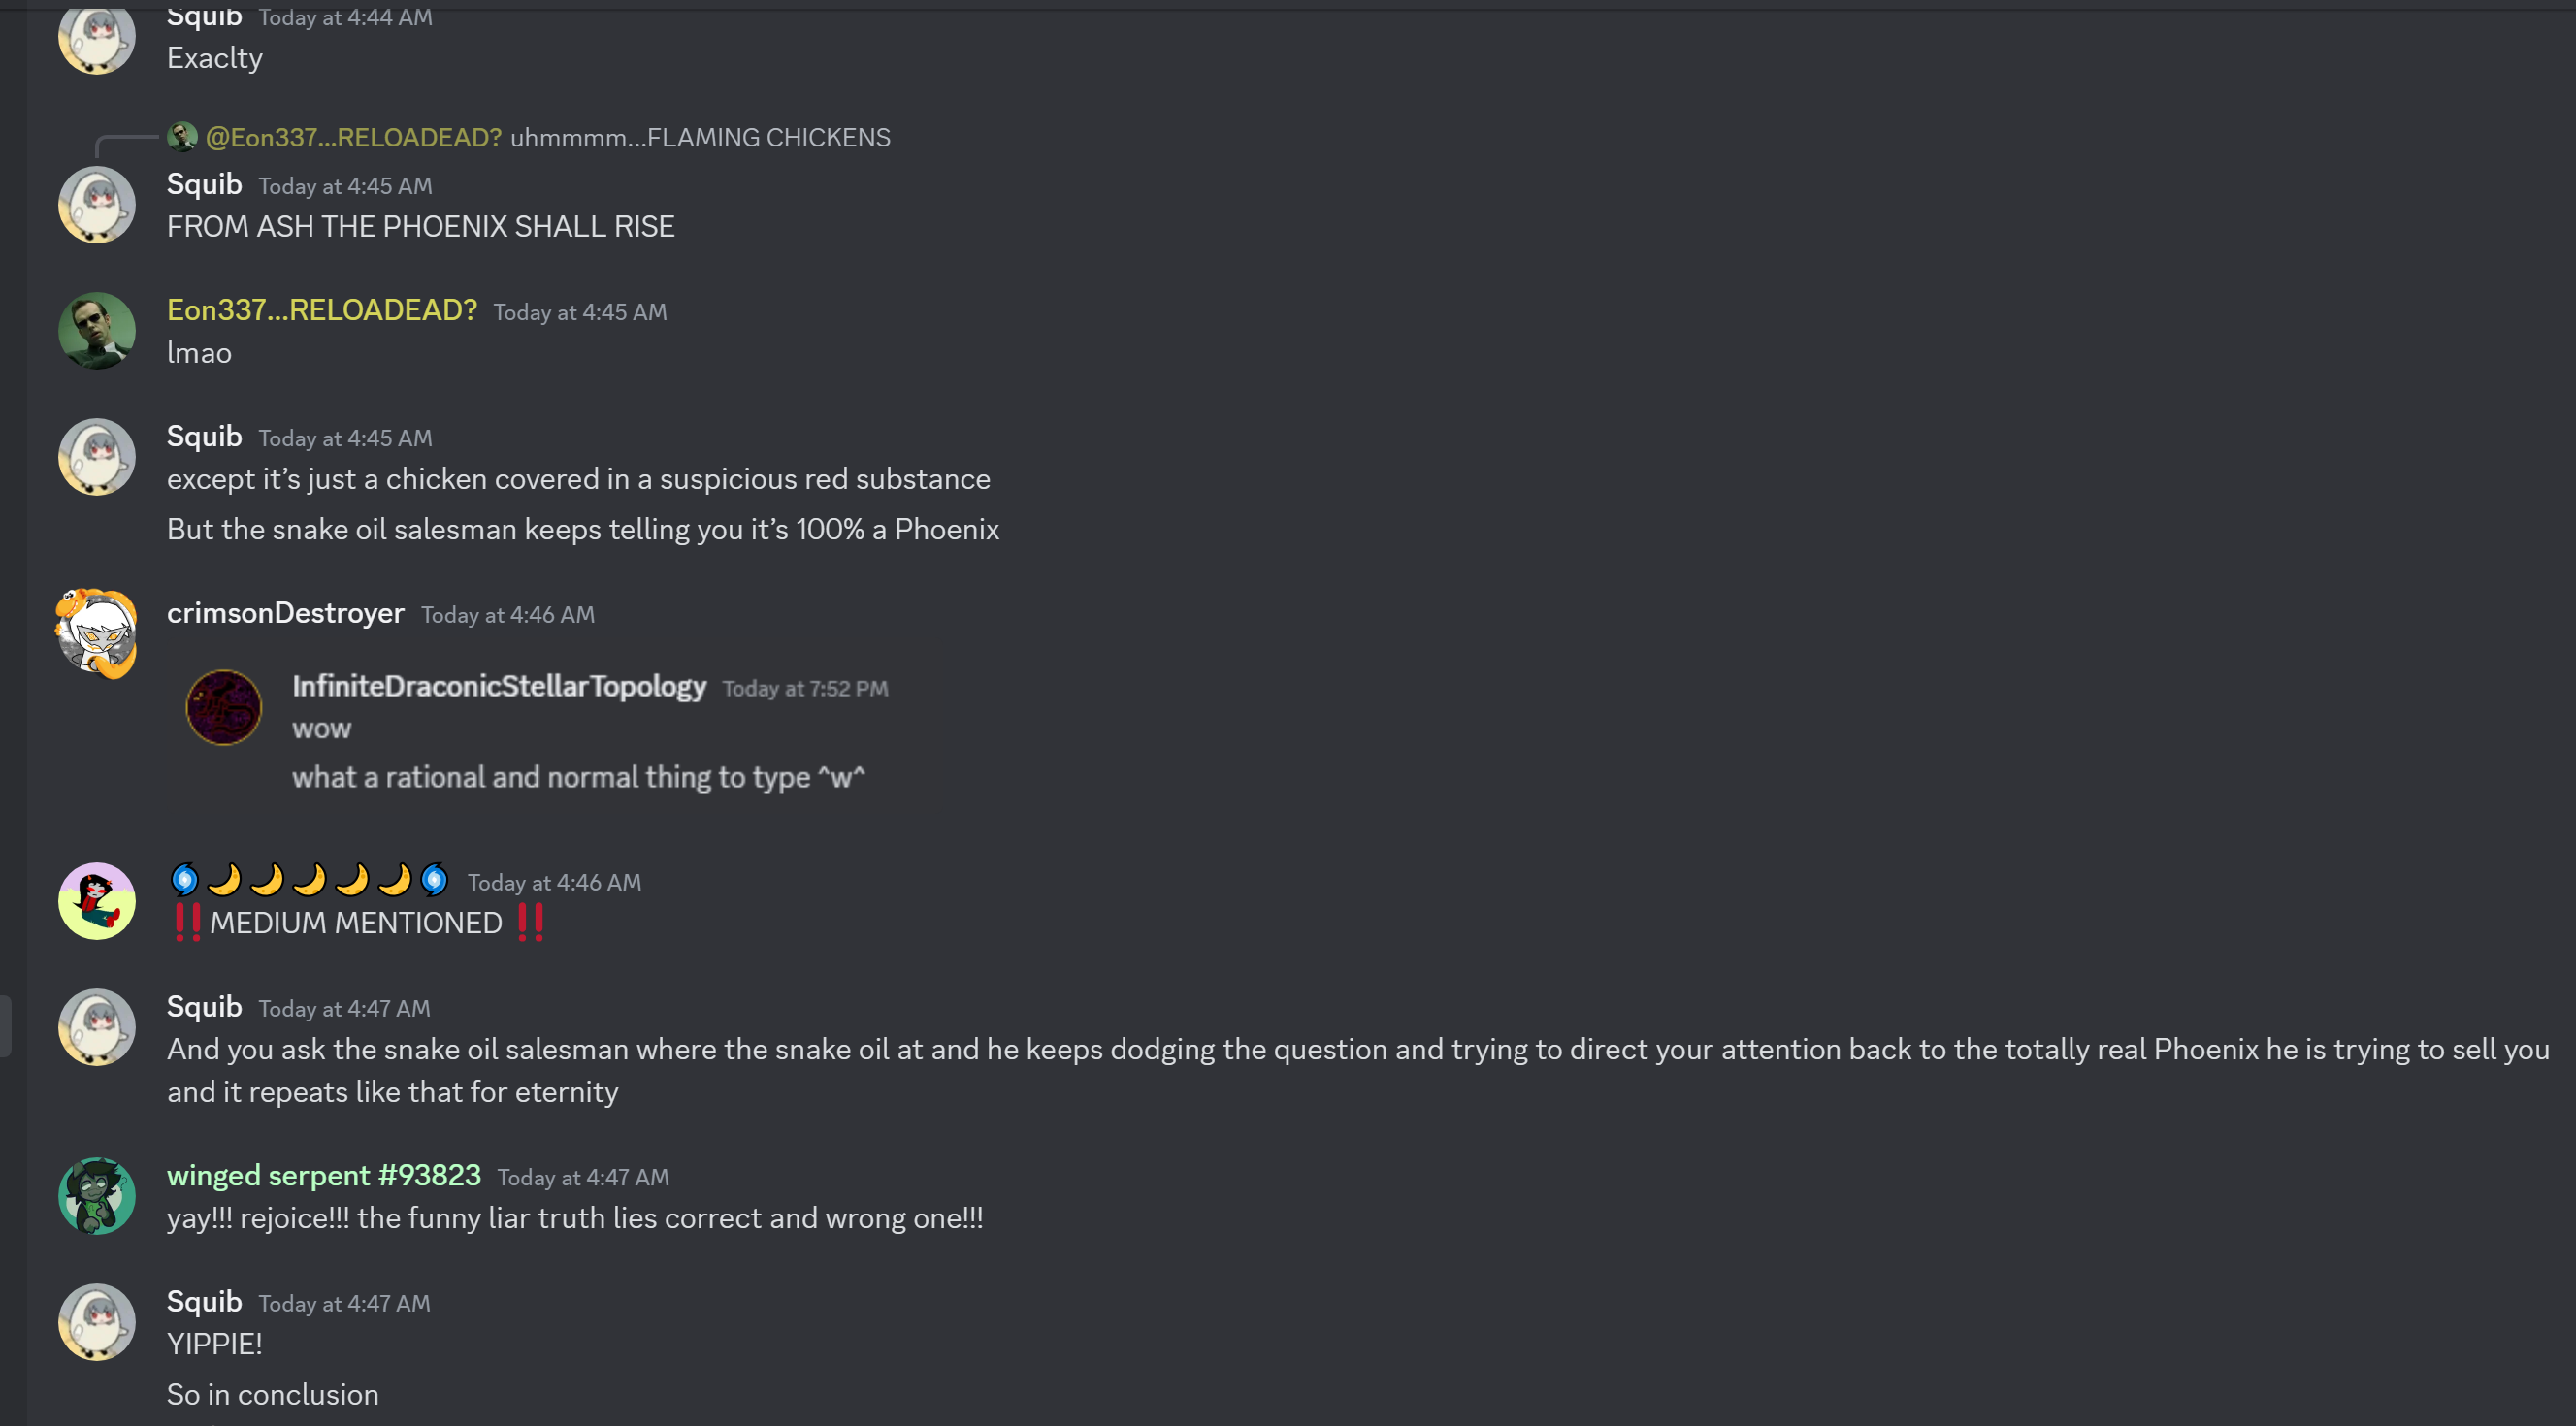Click the moon emoji username above MEDIUM MENTIONED
This screenshot has width=2576, height=1426.
[x=308, y=880]
